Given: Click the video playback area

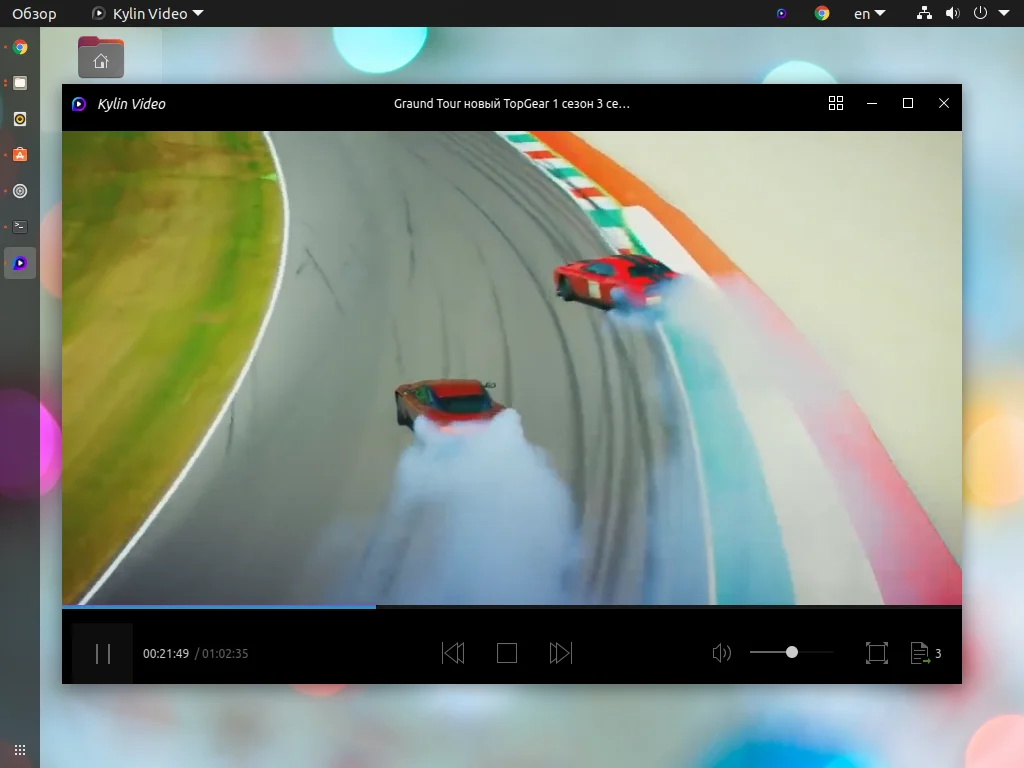Looking at the screenshot, I should [x=512, y=368].
